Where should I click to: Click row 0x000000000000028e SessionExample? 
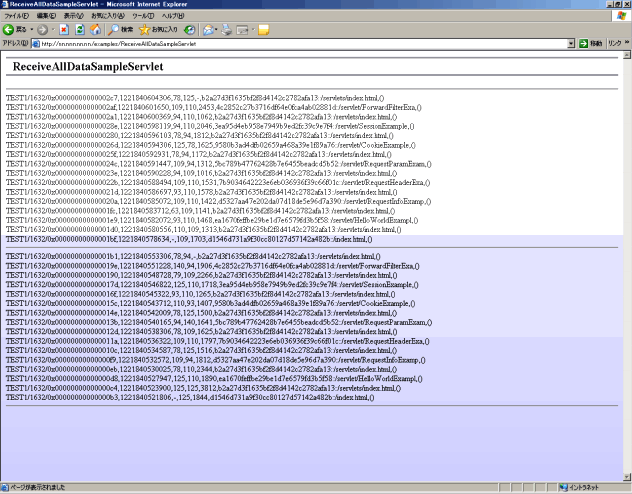pos(210,126)
